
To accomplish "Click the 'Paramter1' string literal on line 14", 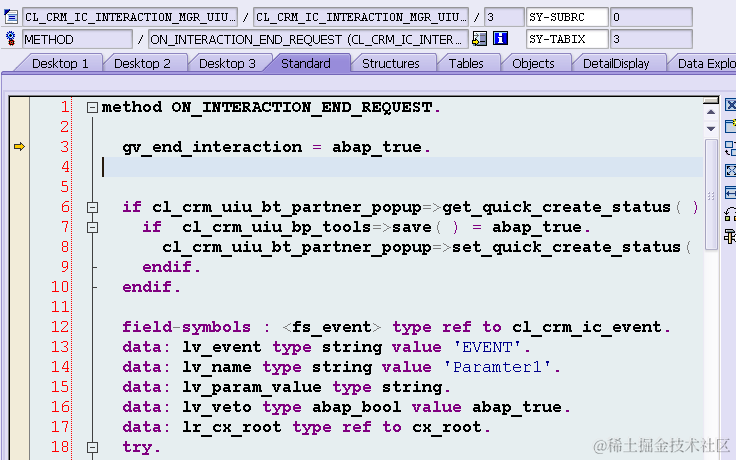I will (x=497, y=367).
